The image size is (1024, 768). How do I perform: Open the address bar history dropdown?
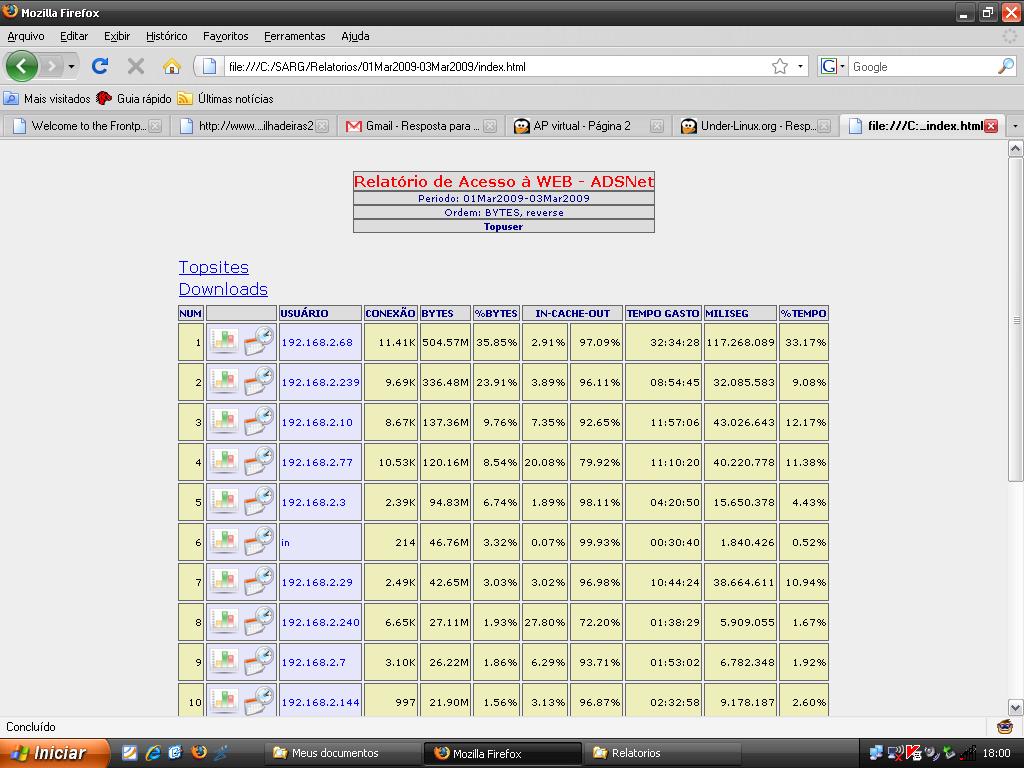point(800,66)
